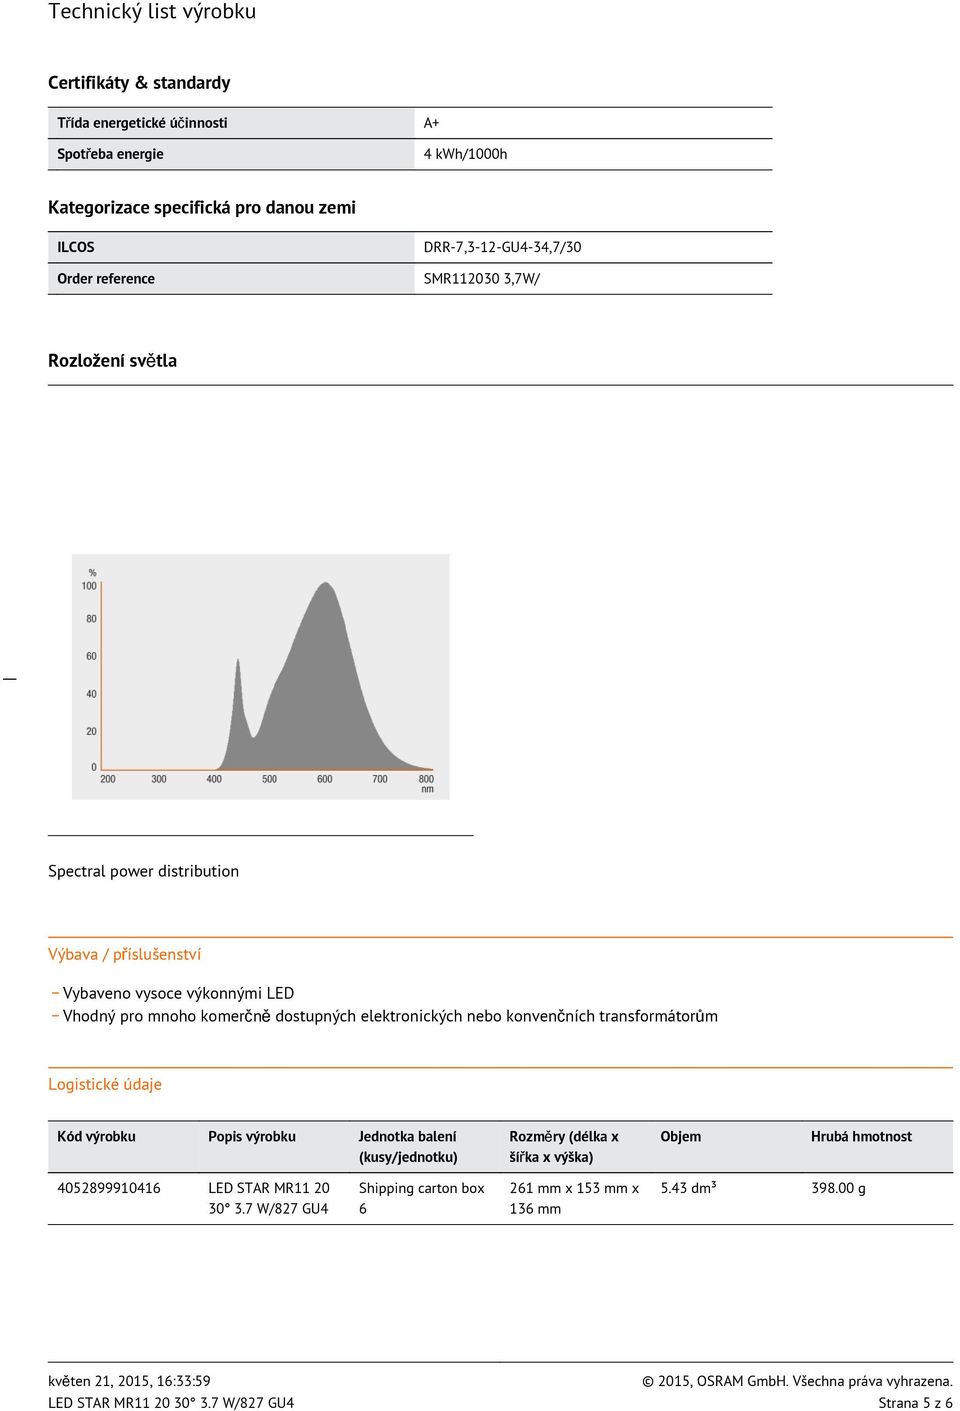Select the 'LED STAR MR11 20 30° 3.7 W/827 GU4' table cell
This screenshot has height=1411, width=960.
click(269, 1198)
